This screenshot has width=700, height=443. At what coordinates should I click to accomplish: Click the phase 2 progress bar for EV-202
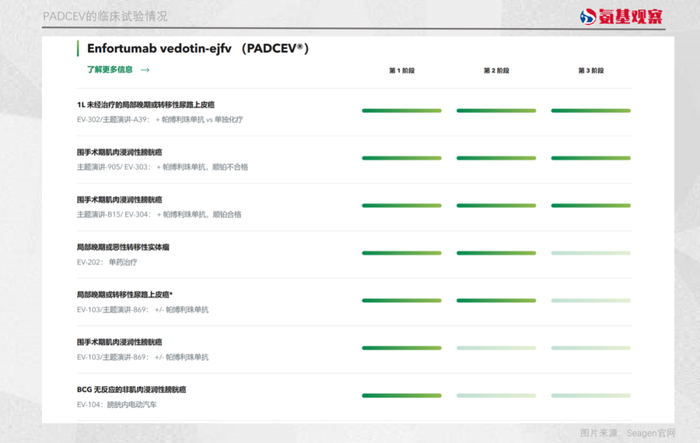tap(496, 253)
